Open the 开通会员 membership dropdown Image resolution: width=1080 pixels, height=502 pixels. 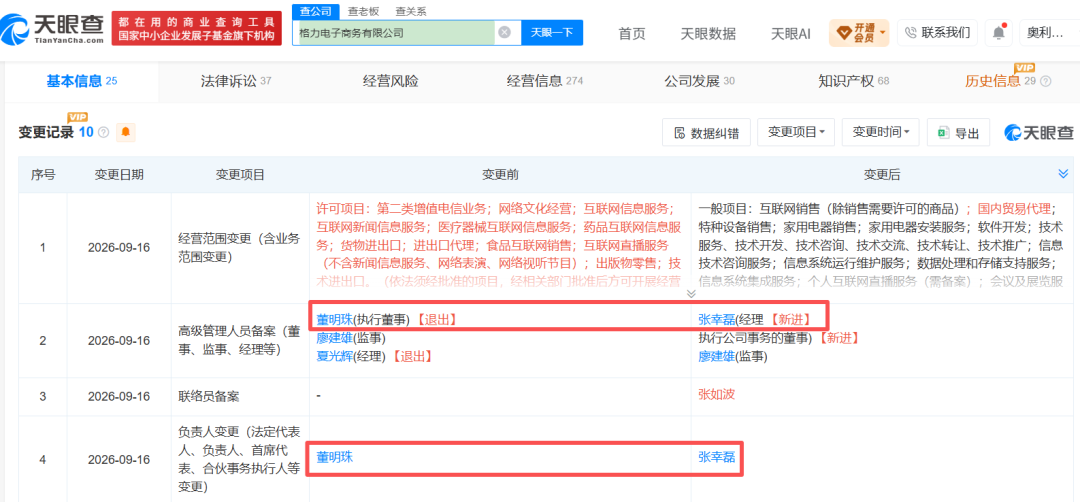(859, 32)
